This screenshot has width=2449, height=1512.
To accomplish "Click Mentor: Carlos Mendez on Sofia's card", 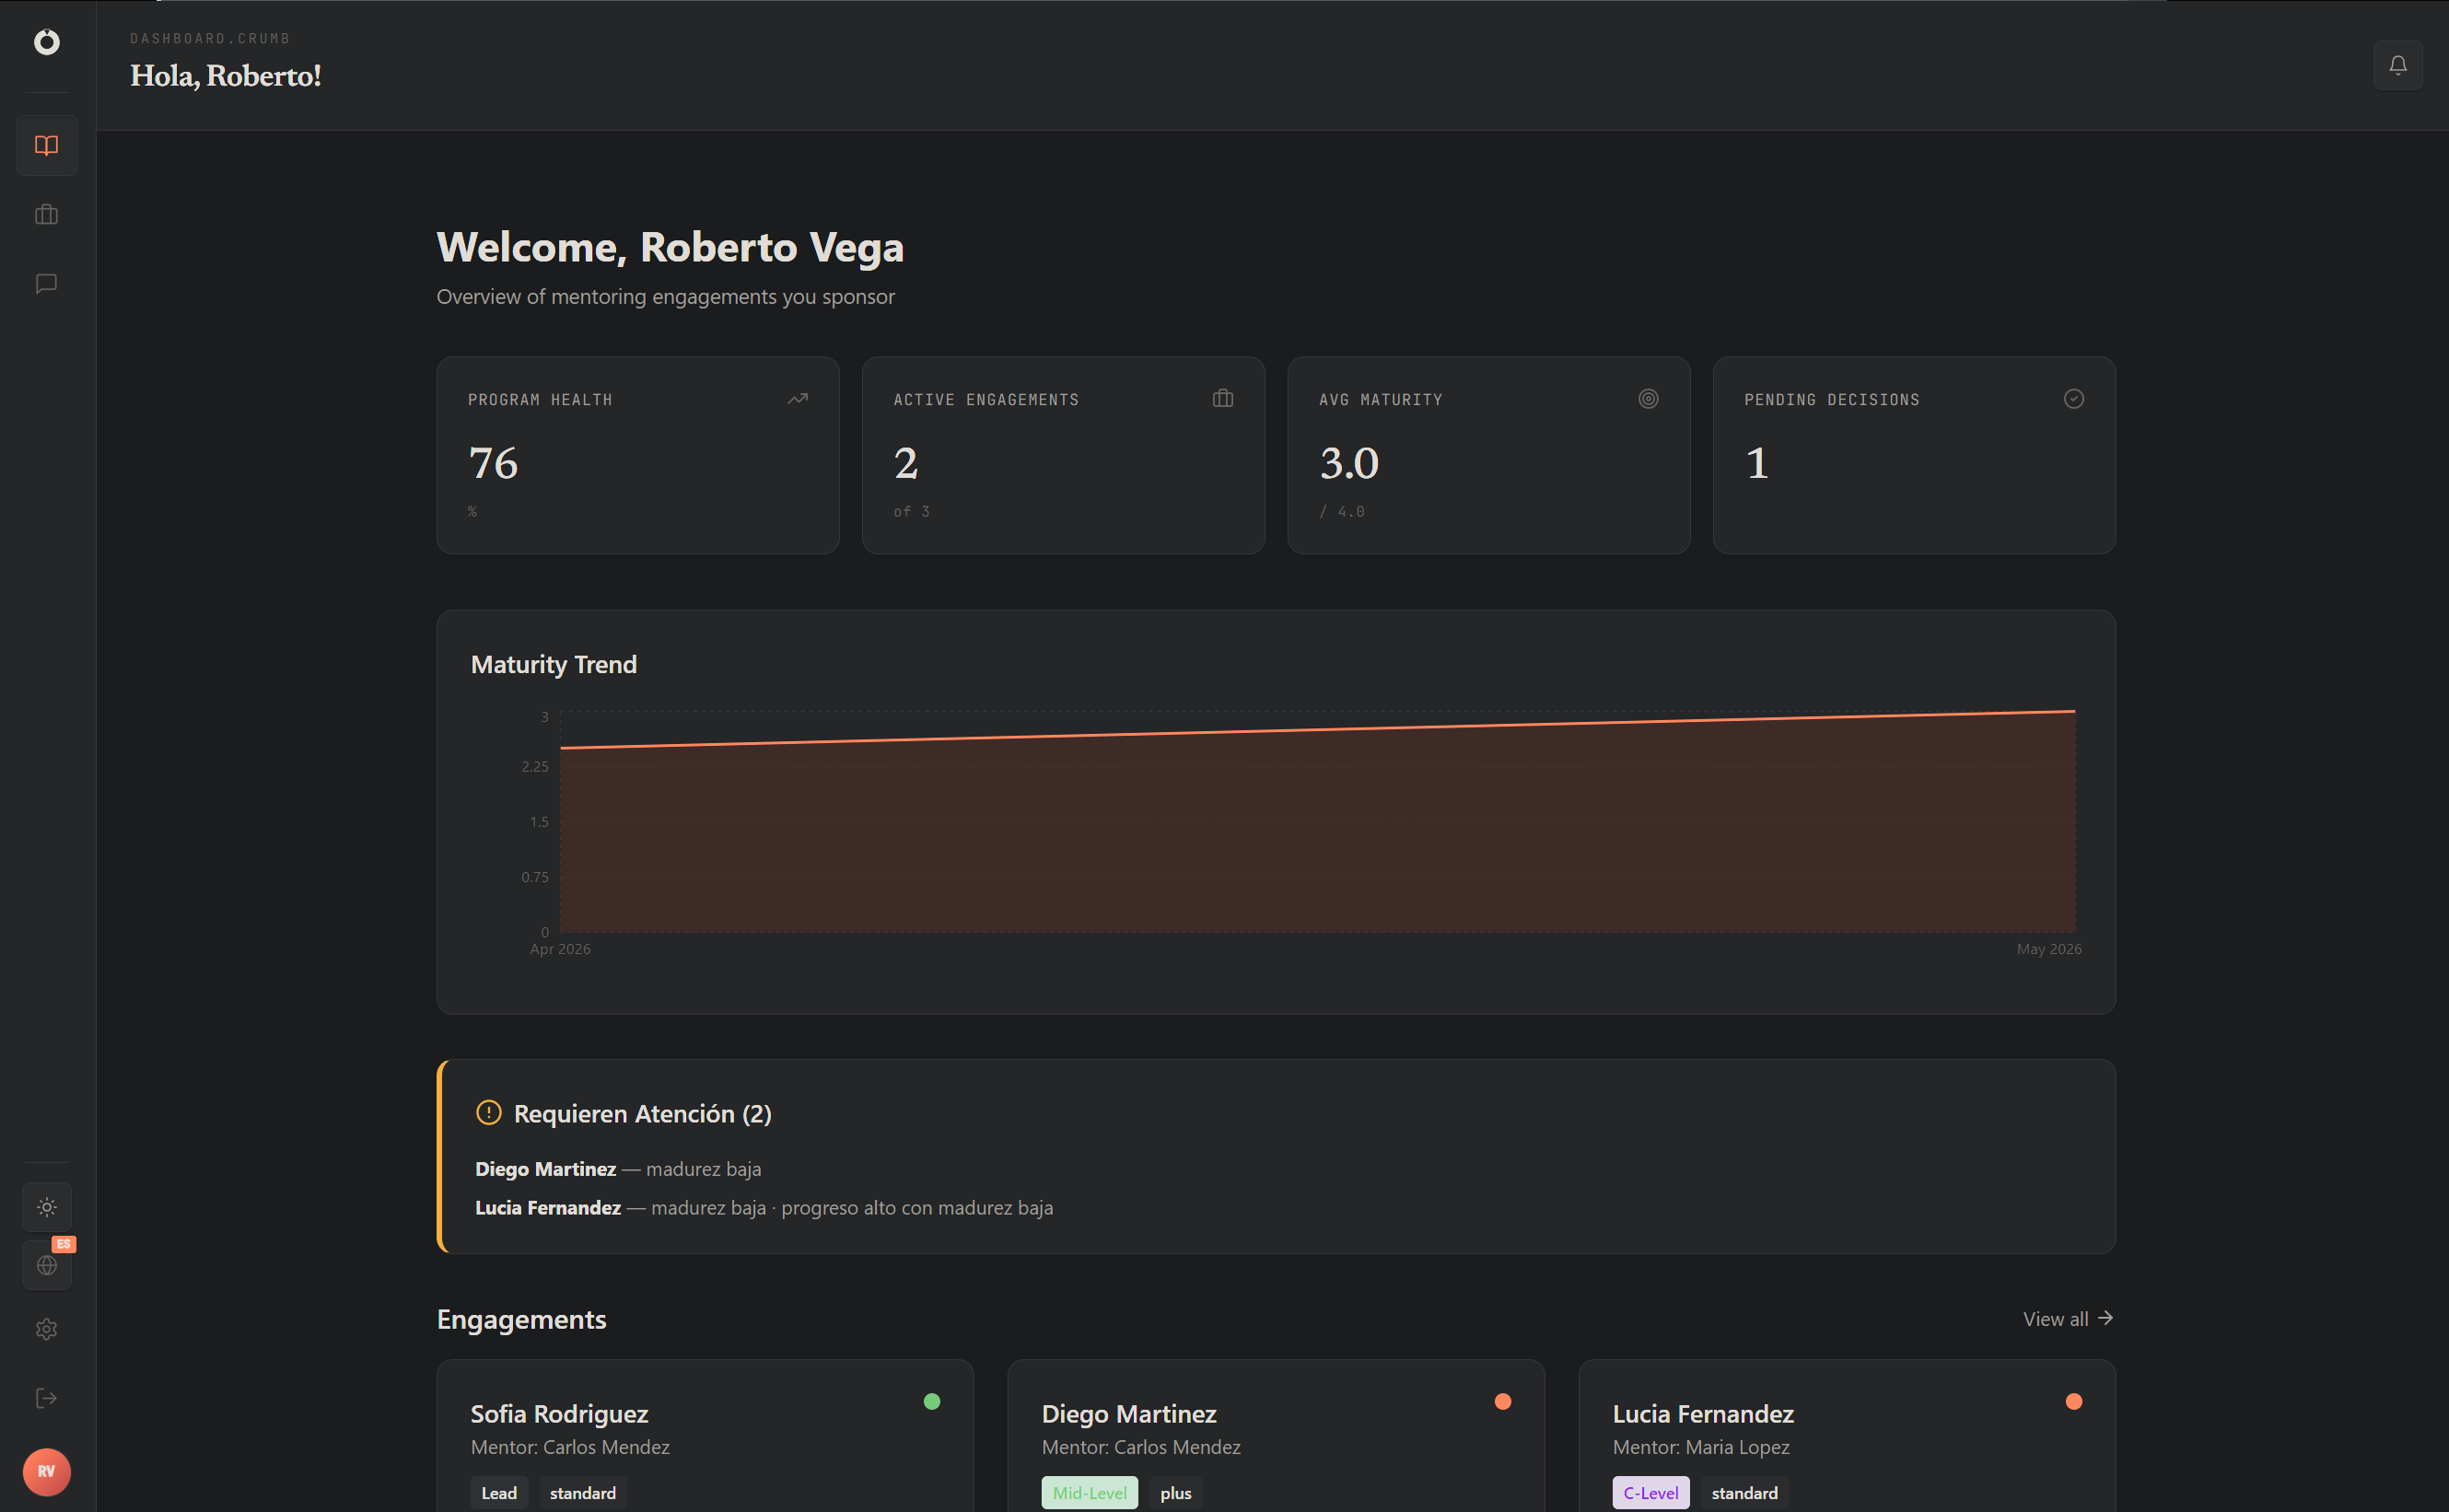I will (570, 1447).
